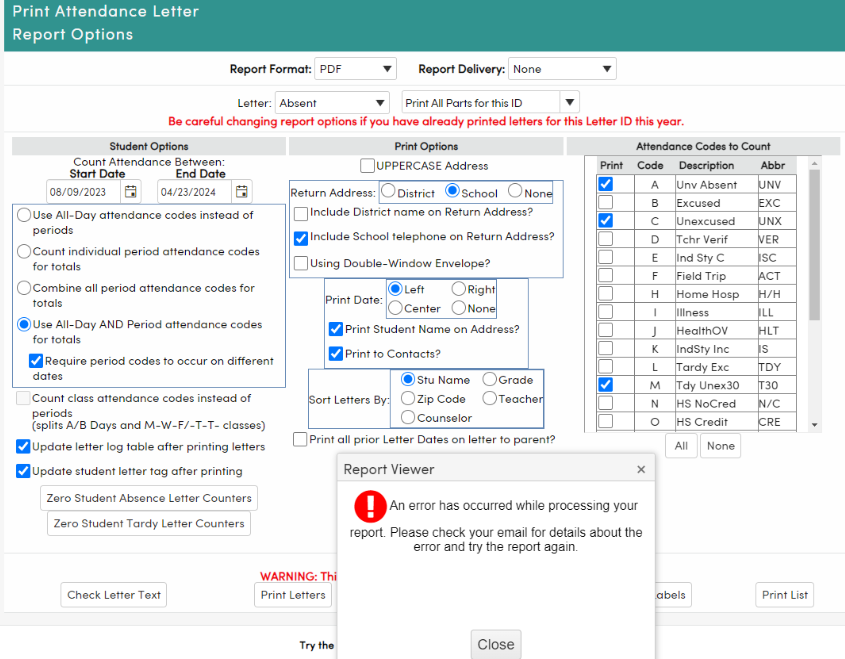Image resolution: width=845 pixels, height=659 pixels.
Task: Set Return Address to District
Action: 387,190
